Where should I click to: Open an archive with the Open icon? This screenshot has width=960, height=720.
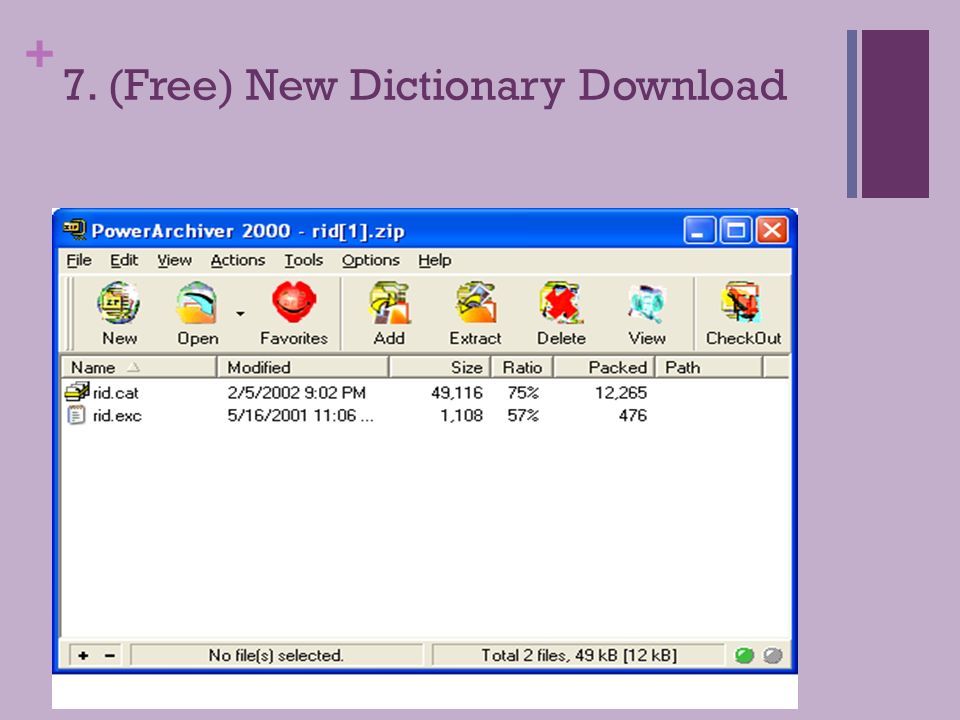coord(197,303)
